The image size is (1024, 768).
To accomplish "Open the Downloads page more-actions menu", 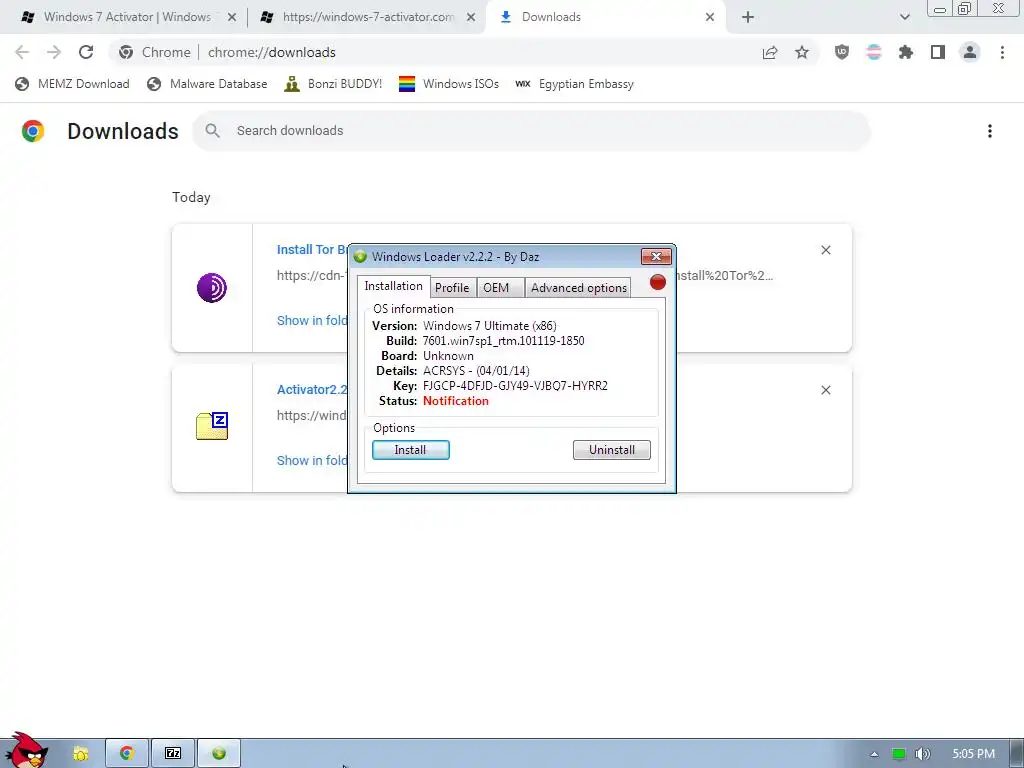I will (x=990, y=131).
